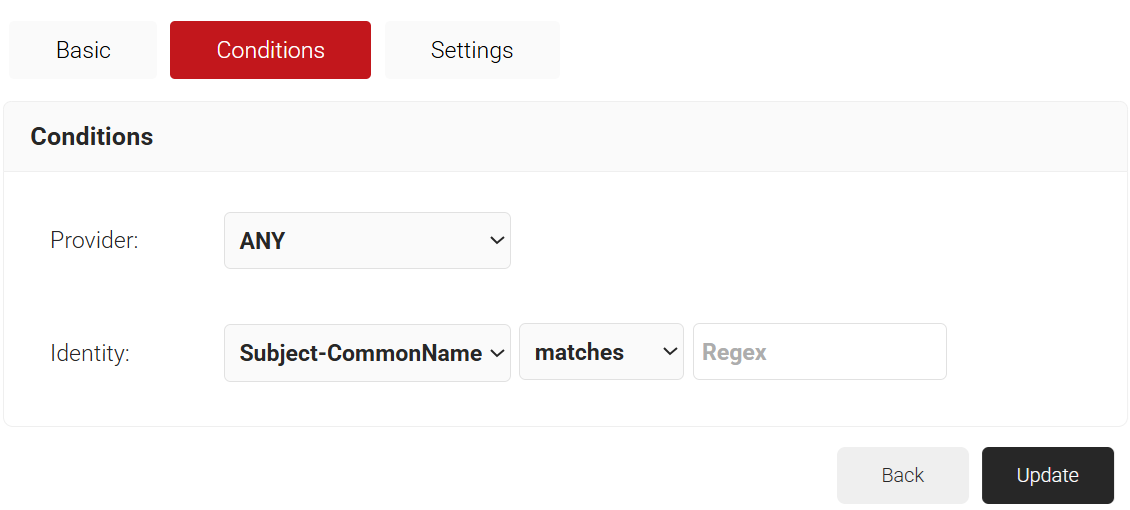
Task: Click the Conditions panel heading
Action: pos(92,137)
